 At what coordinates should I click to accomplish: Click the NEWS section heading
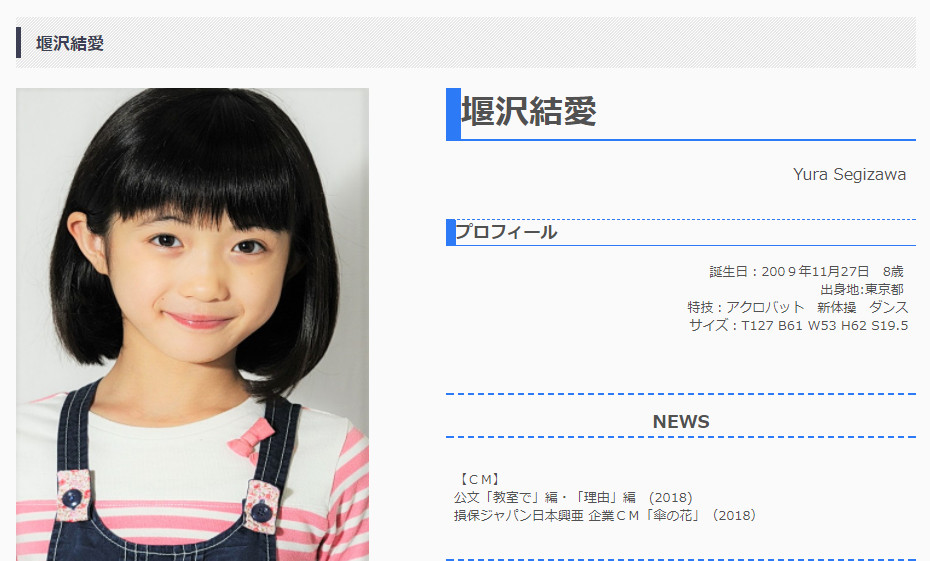[x=681, y=422]
